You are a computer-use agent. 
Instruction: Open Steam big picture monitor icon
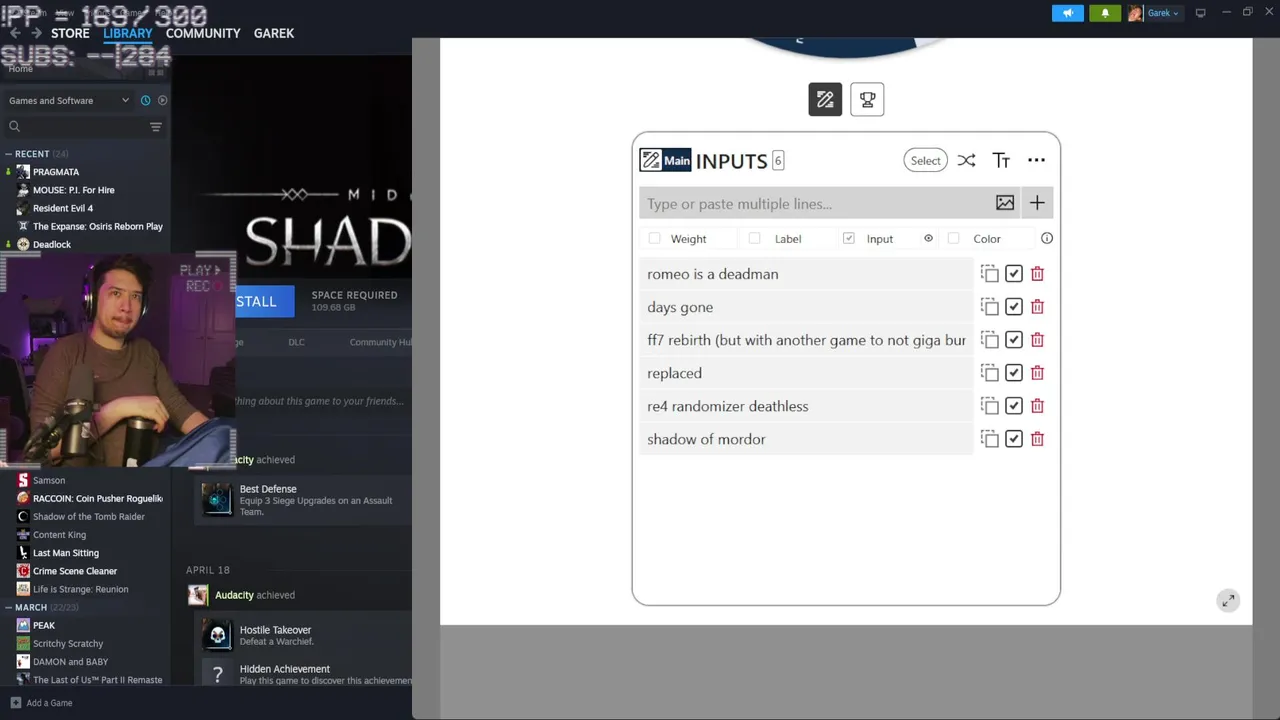1200,13
